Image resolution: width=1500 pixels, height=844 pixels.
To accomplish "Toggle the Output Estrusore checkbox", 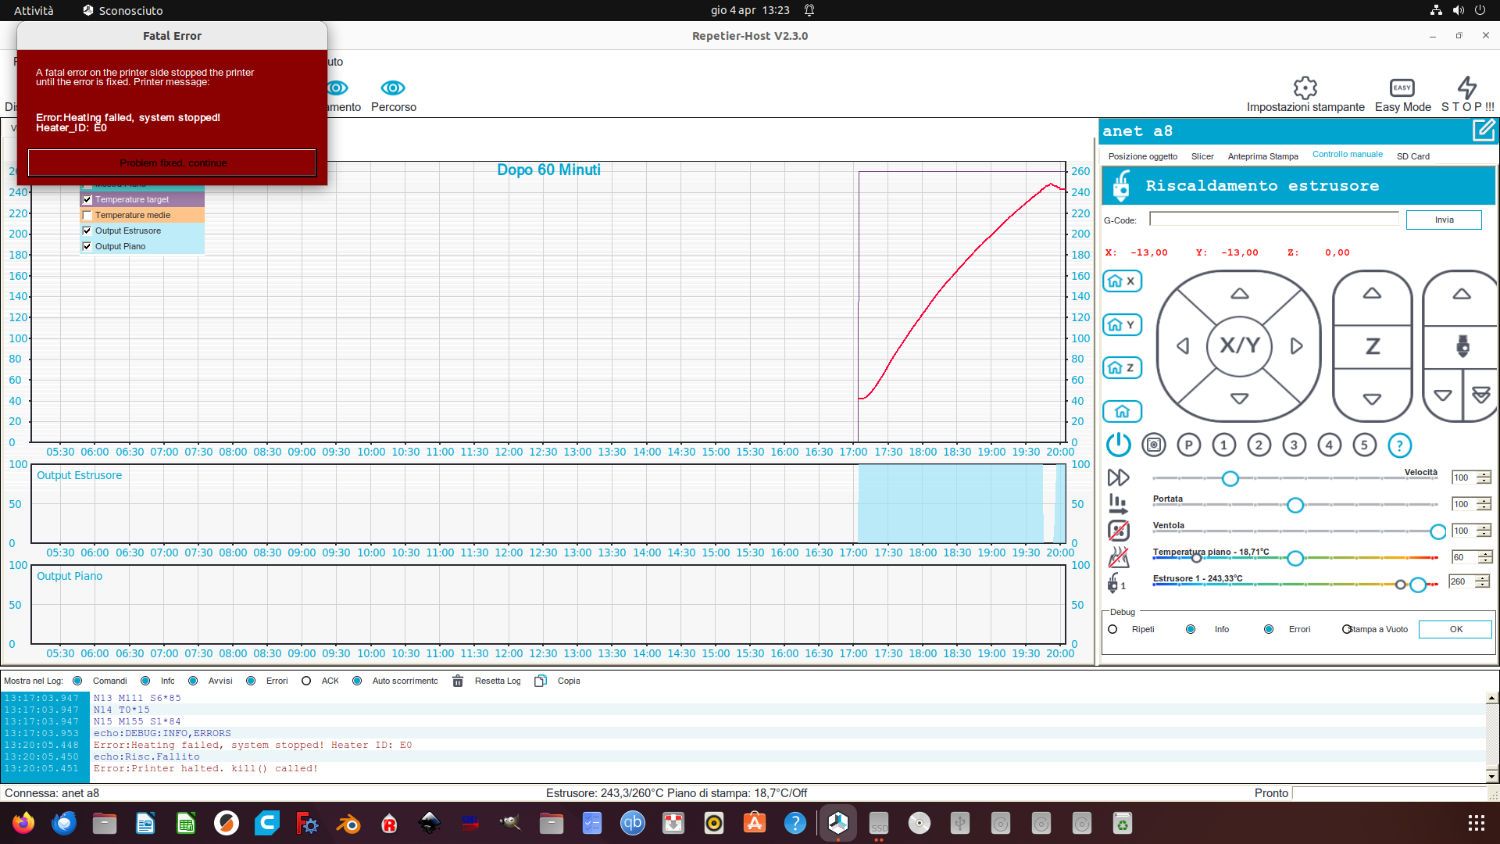I will (87, 231).
